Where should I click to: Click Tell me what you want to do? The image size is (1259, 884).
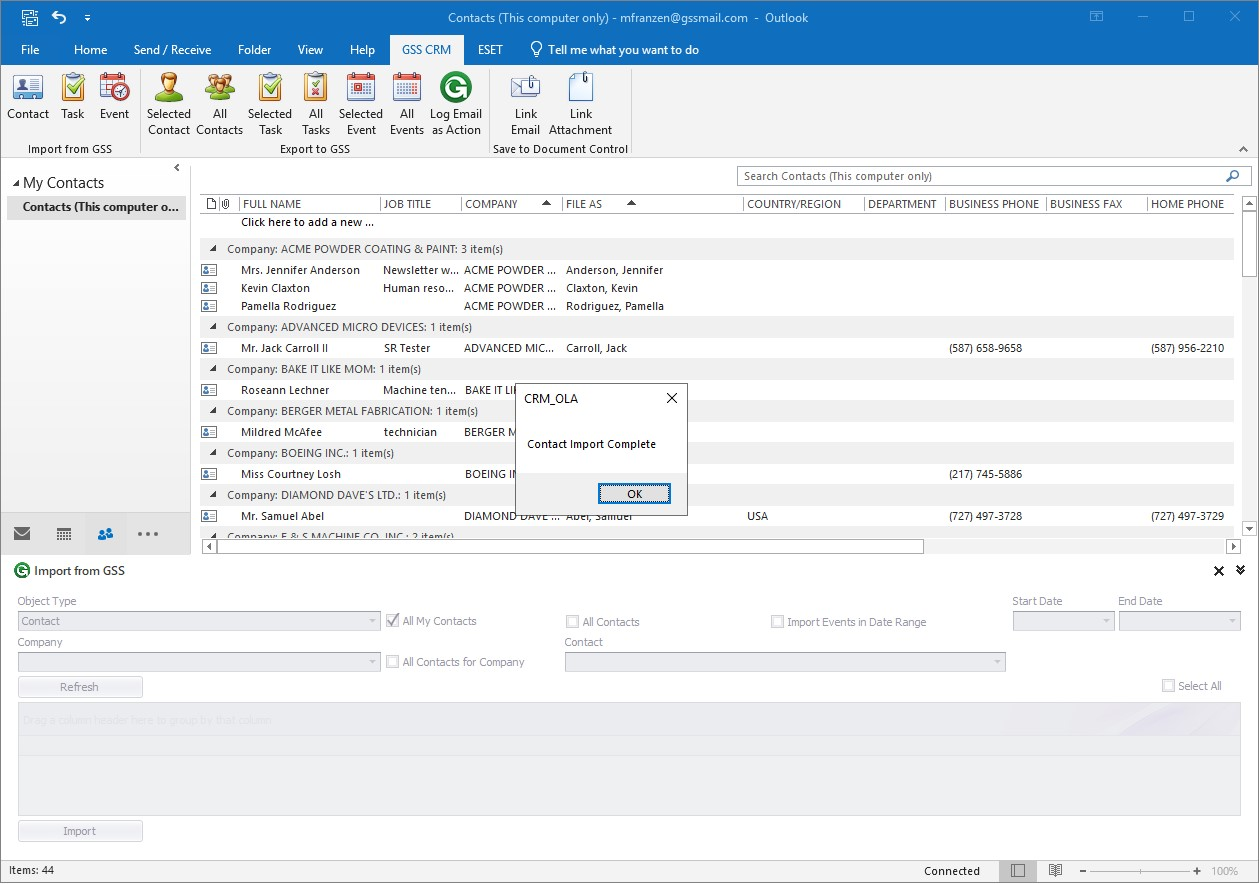[x=614, y=49]
